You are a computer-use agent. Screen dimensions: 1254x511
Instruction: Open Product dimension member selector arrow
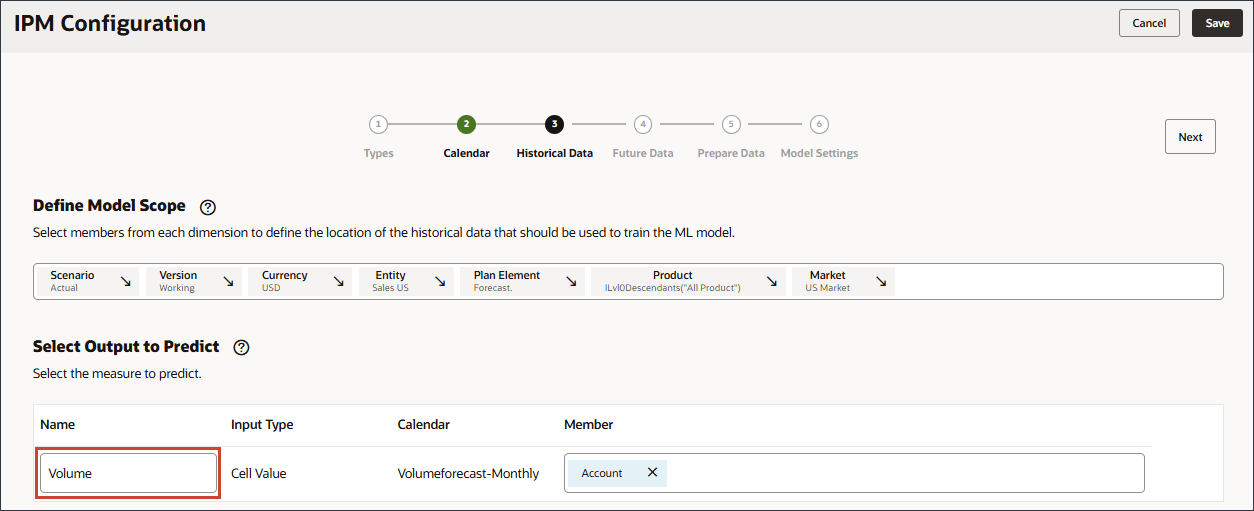tap(772, 282)
